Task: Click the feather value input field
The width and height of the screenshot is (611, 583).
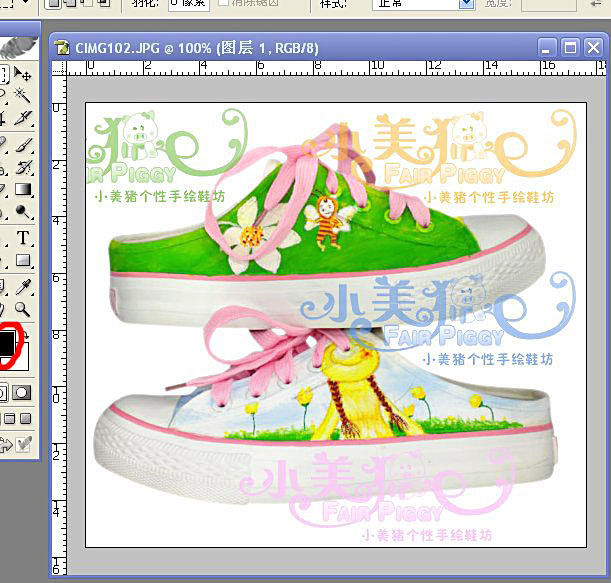Action: pos(189,4)
